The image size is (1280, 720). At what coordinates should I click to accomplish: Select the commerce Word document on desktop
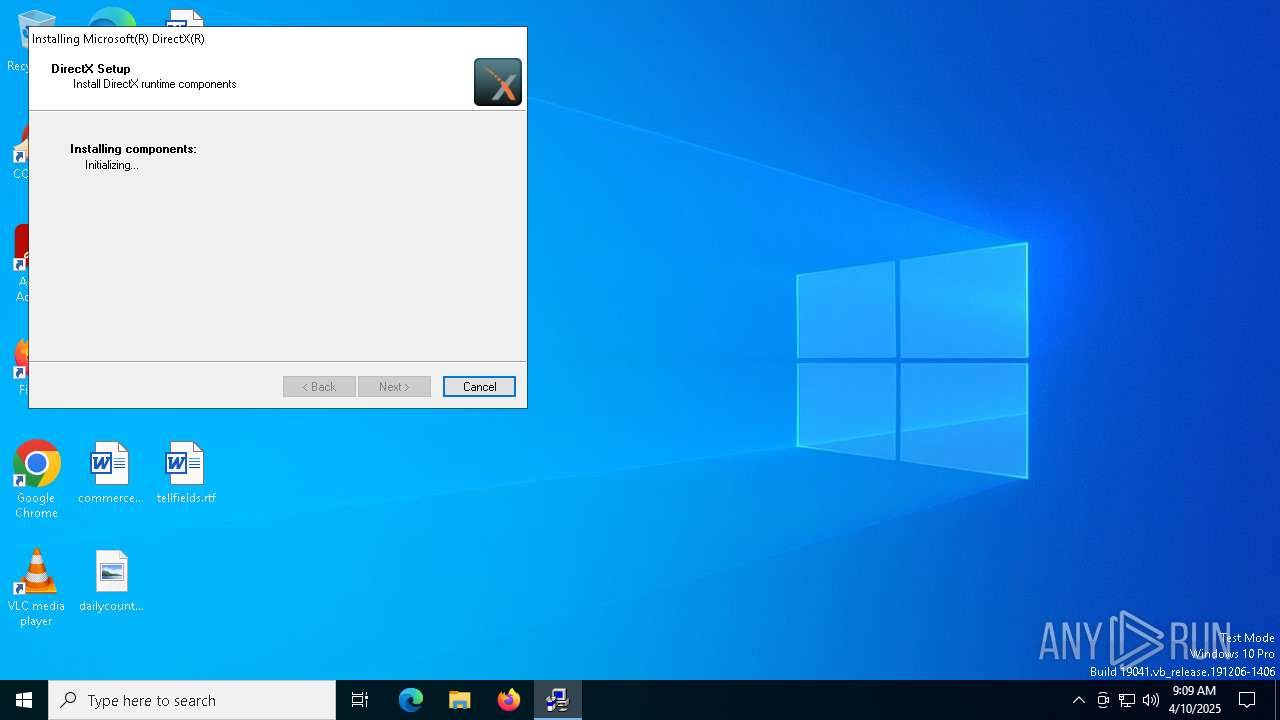tap(110, 473)
